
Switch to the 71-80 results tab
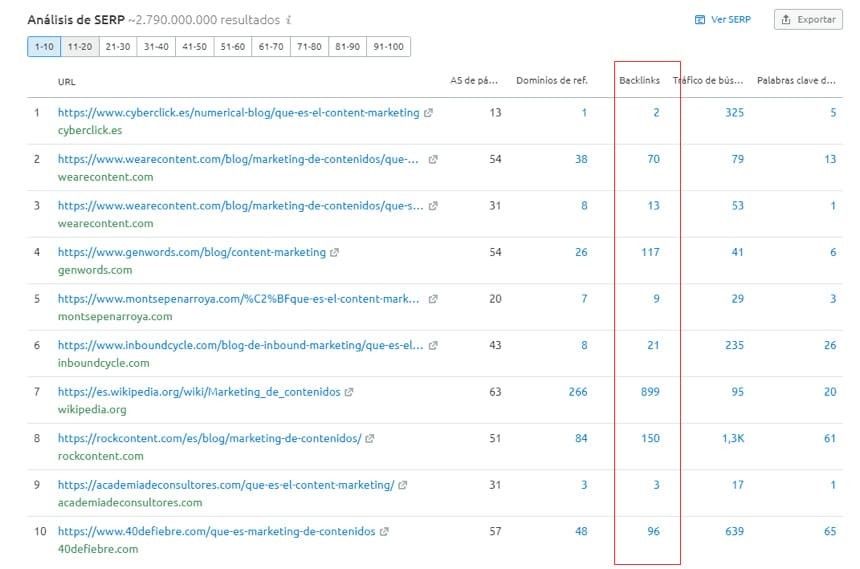click(x=309, y=47)
